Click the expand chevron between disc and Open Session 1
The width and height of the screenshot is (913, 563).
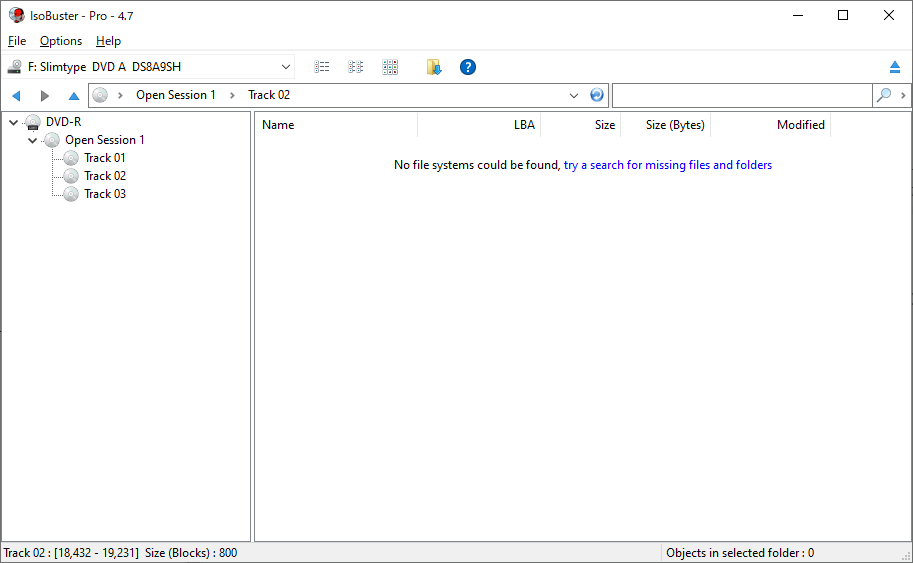coord(121,95)
